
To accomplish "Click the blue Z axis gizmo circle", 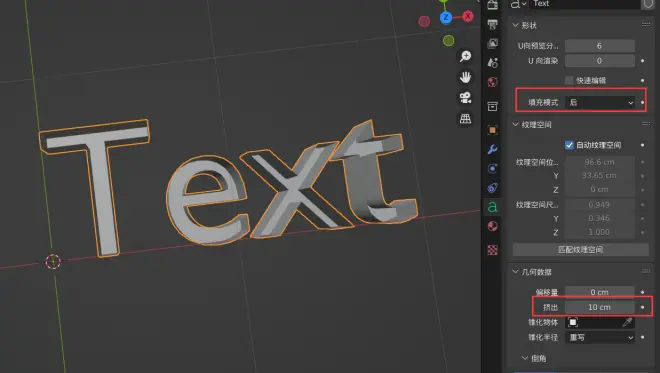I will [x=446, y=17].
